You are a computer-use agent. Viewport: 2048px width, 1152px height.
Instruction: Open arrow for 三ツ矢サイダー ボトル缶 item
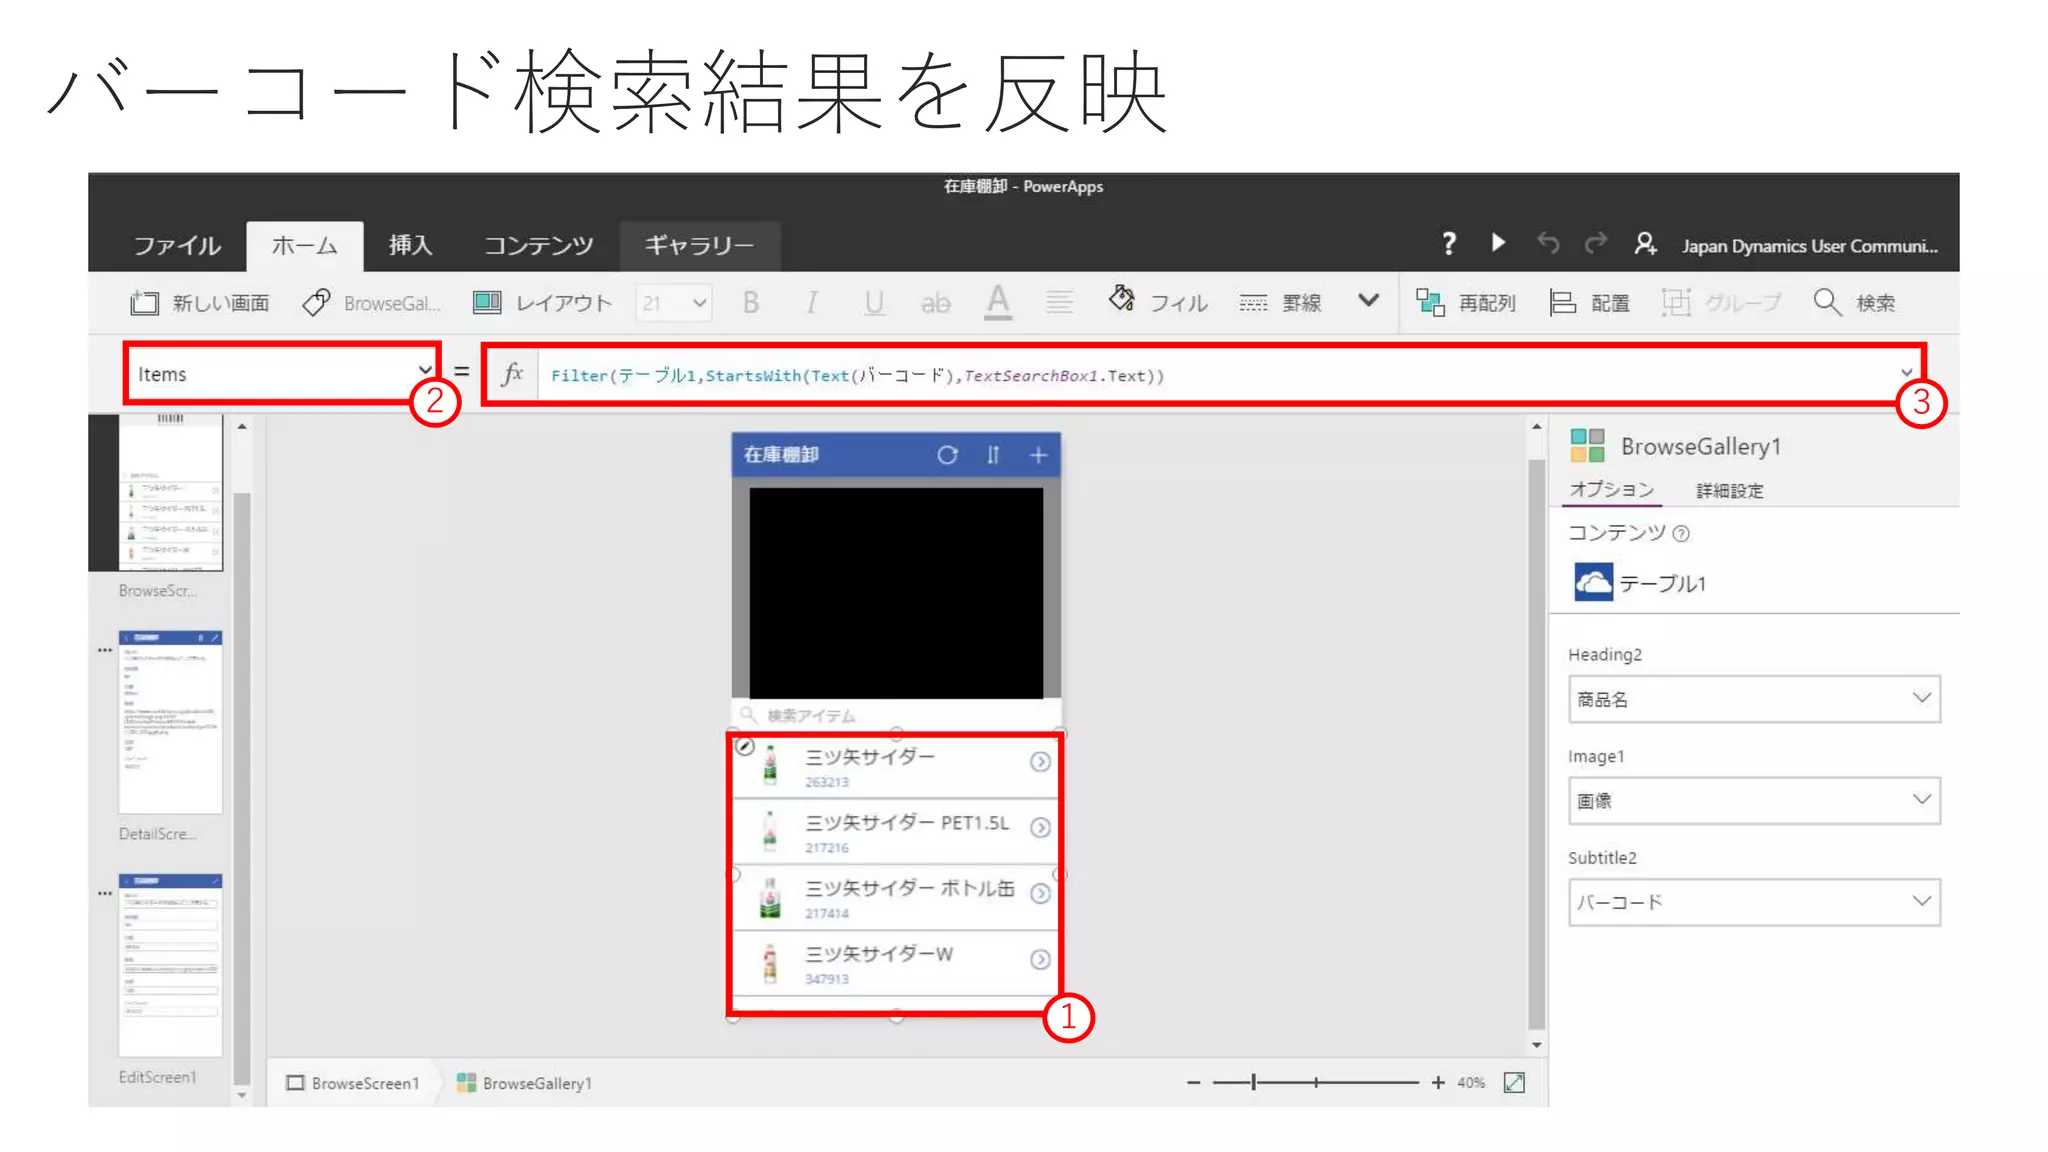1040,894
